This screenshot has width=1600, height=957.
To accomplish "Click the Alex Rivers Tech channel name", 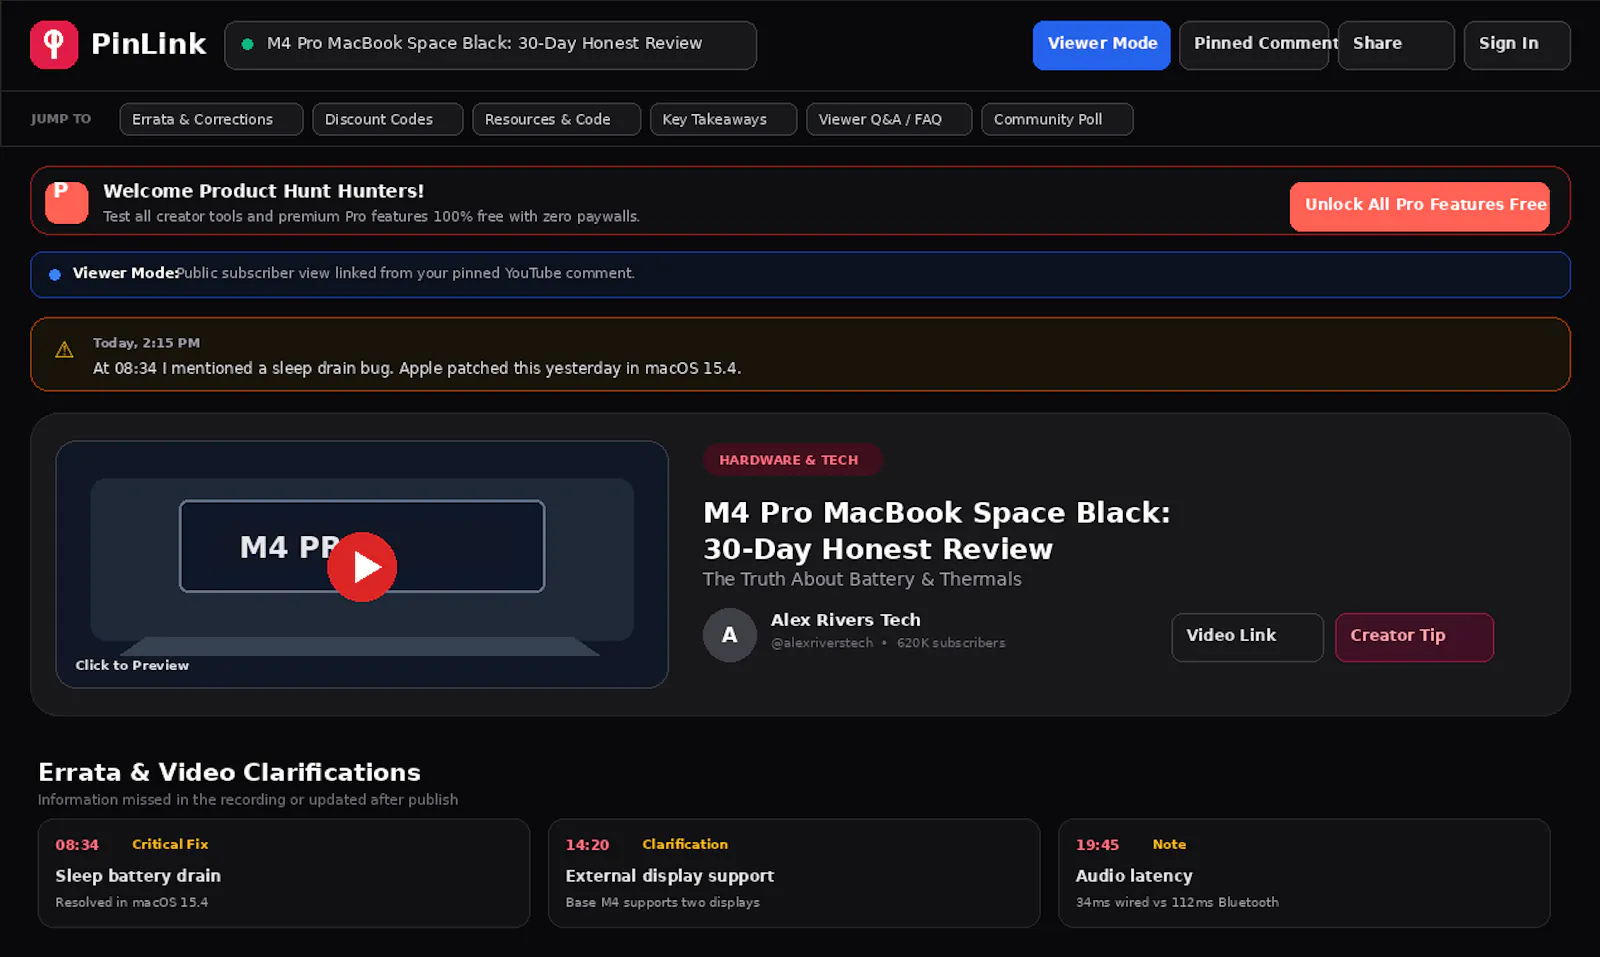I will 846,620.
